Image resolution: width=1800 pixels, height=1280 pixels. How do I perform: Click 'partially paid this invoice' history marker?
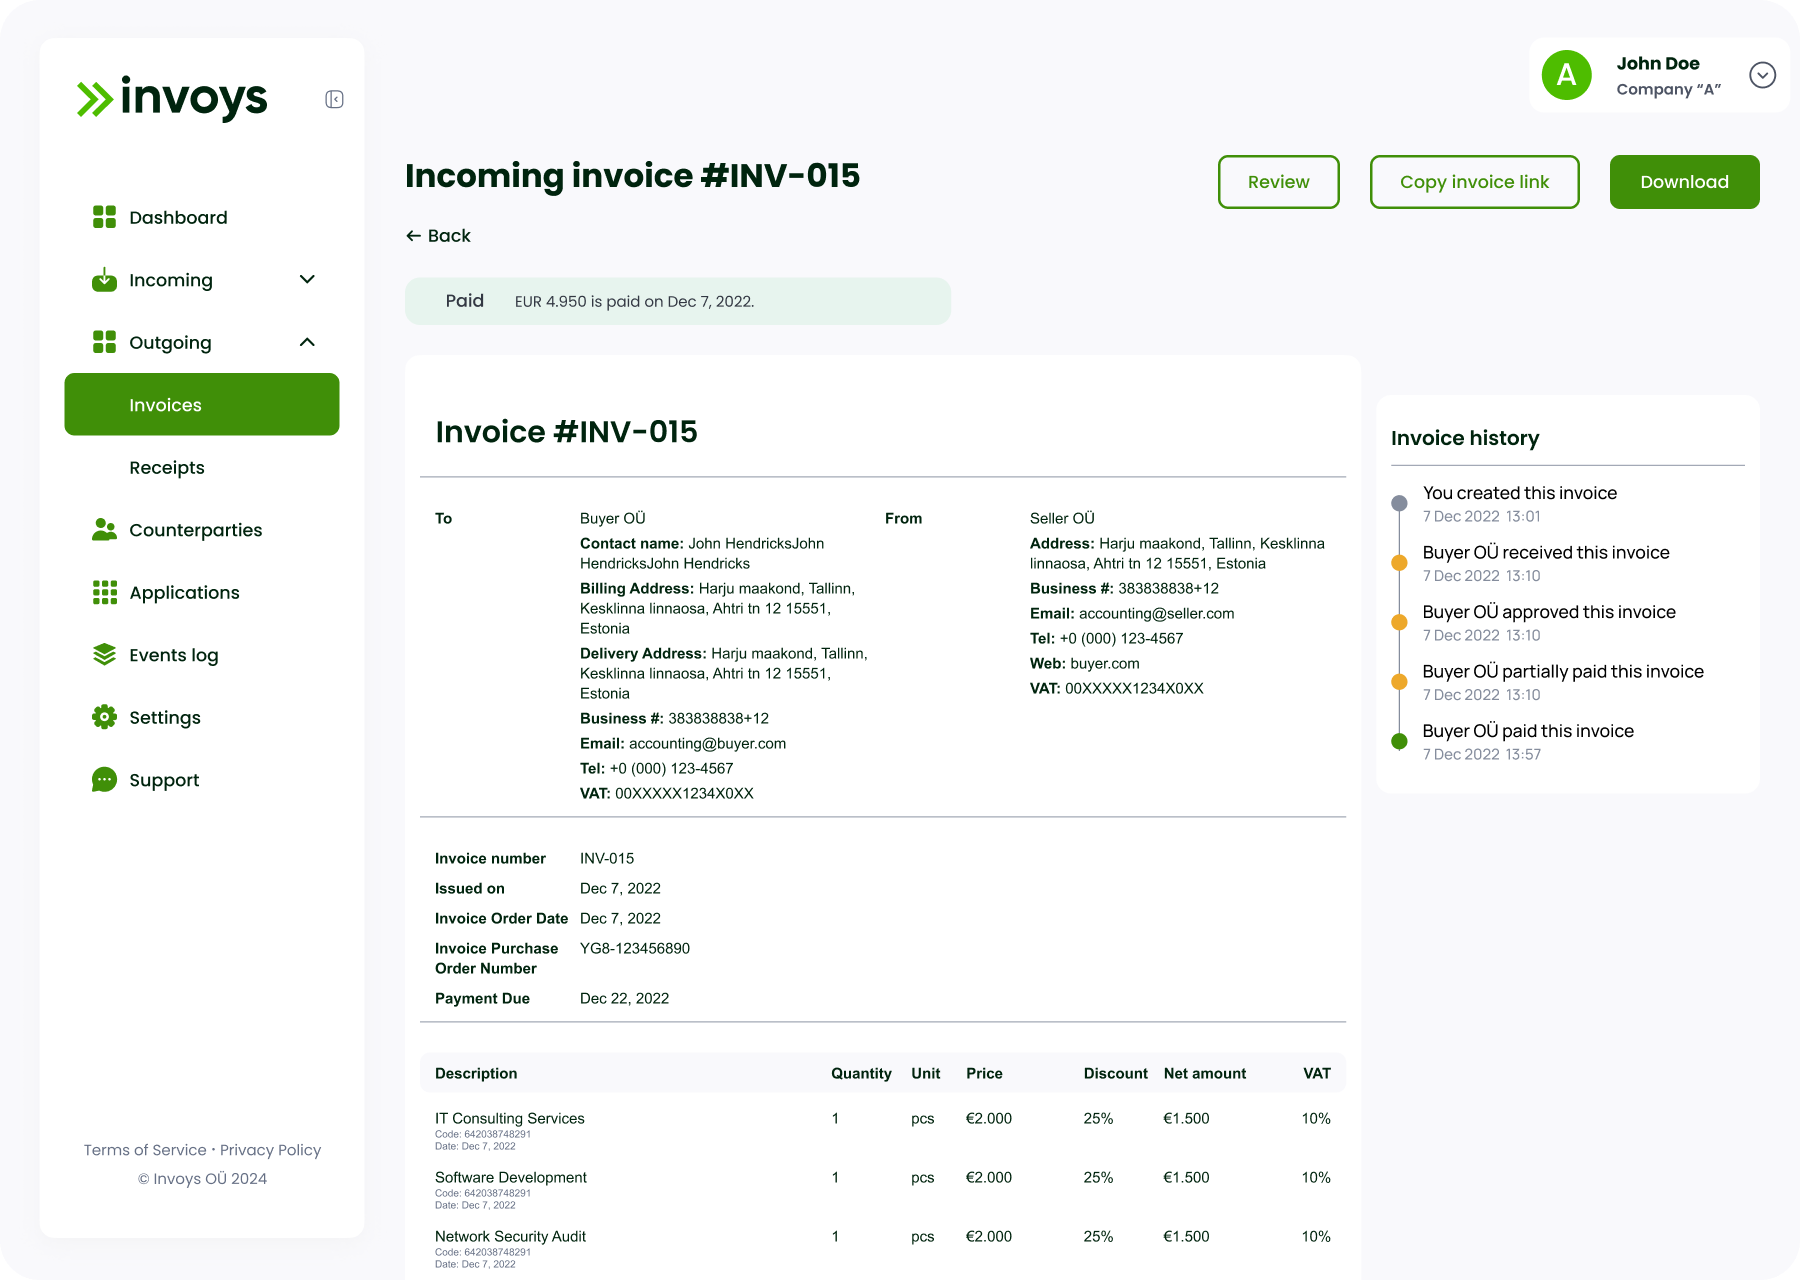tap(1399, 682)
